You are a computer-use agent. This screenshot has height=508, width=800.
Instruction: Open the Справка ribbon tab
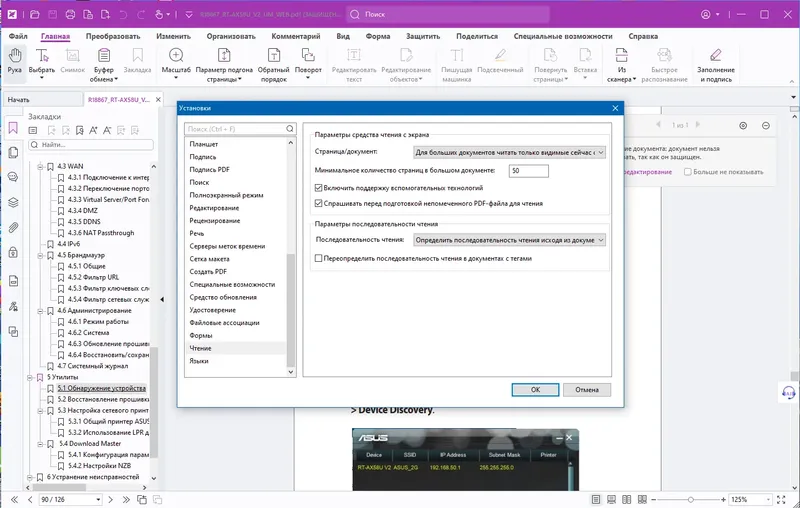click(x=643, y=36)
